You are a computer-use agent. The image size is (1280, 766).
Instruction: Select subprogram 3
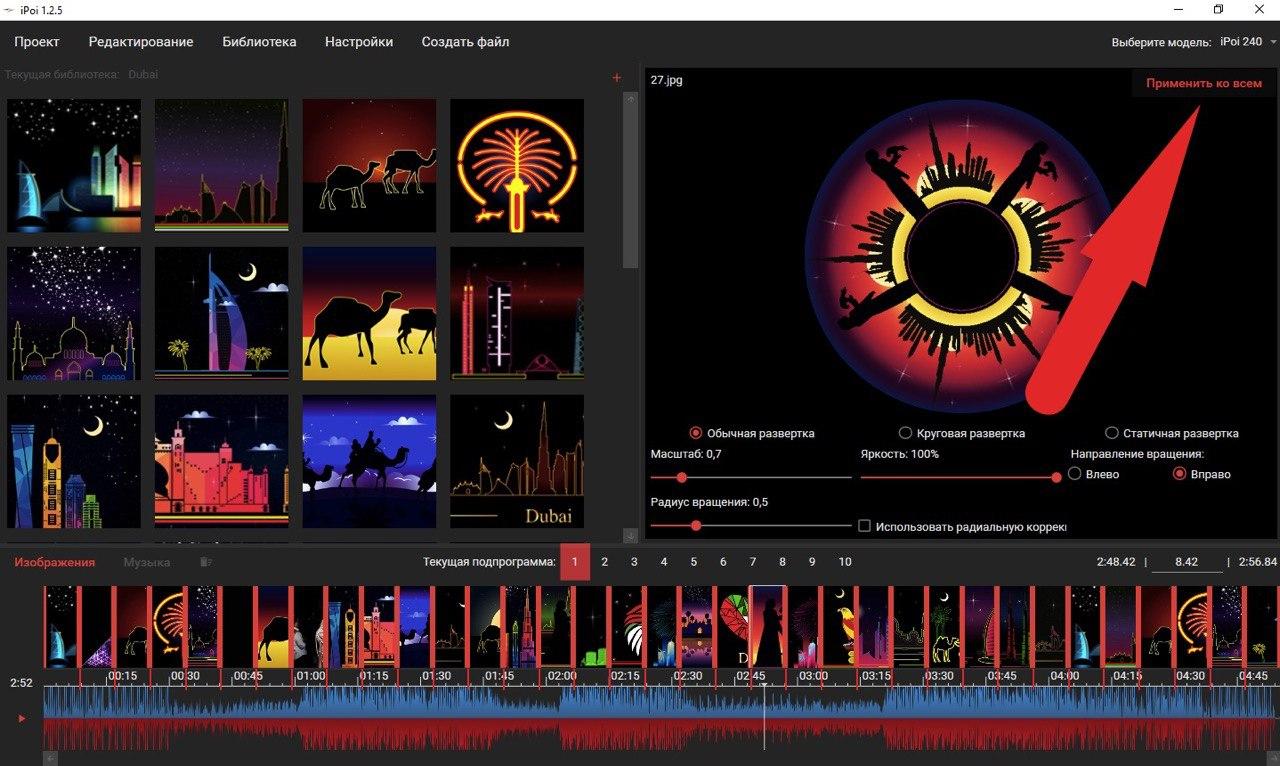click(x=634, y=562)
